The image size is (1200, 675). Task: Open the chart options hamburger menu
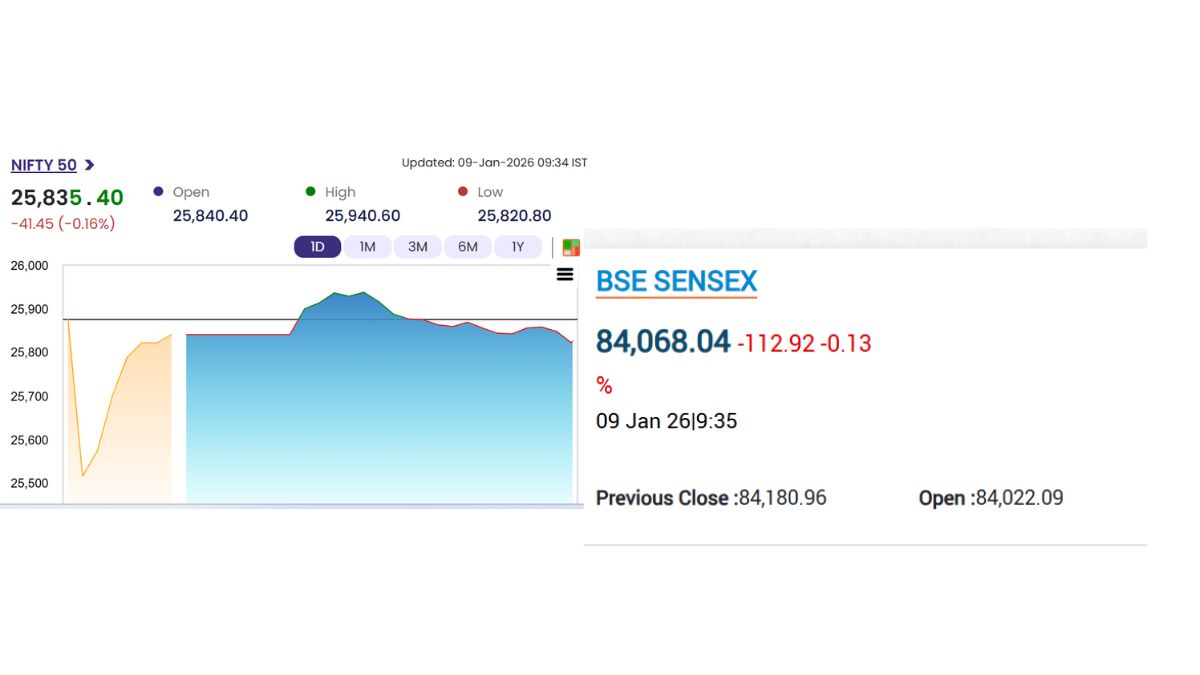click(x=565, y=274)
